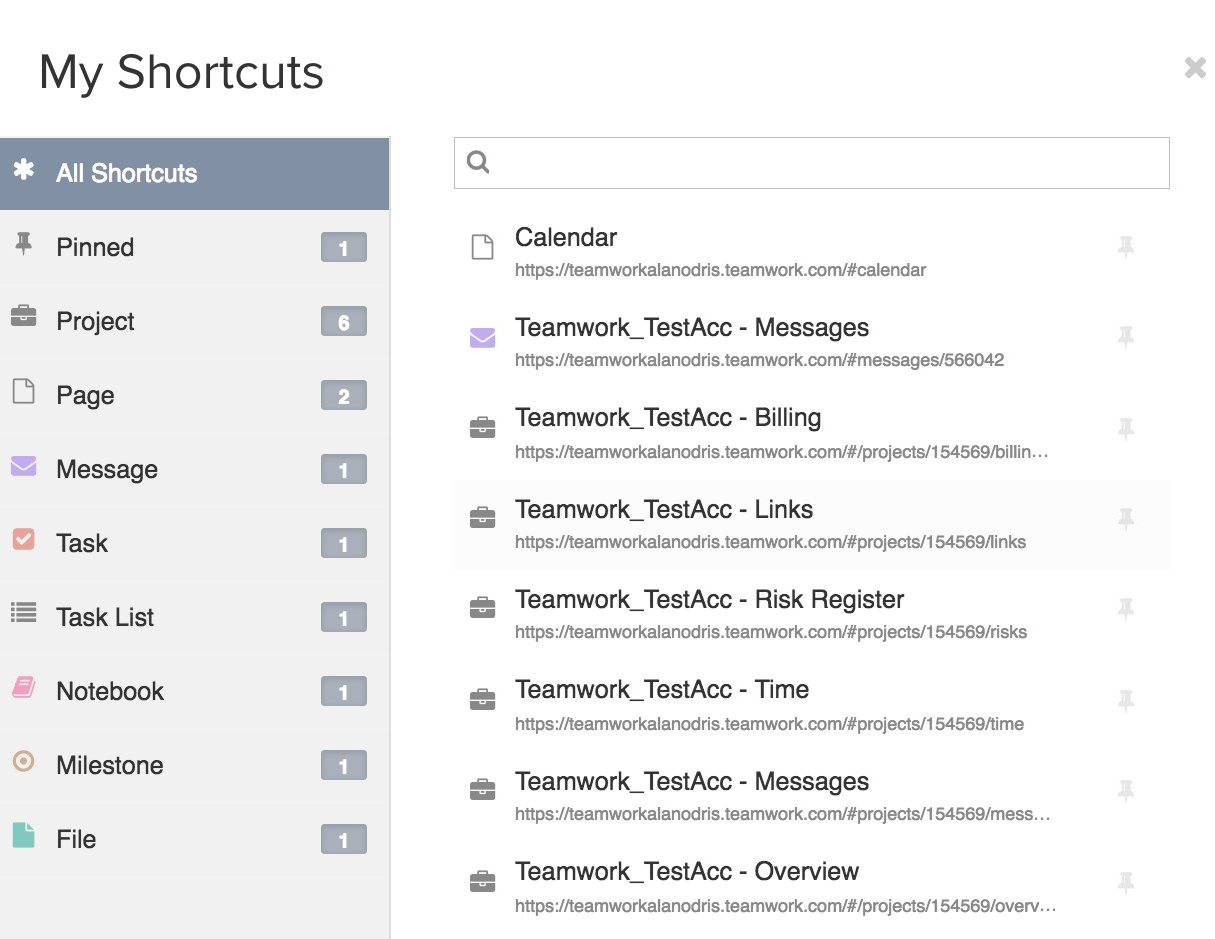Image resolution: width=1215 pixels, height=939 pixels.
Task: Open Teamwork_TestAcc - Time shortcut
Action: 662,689
